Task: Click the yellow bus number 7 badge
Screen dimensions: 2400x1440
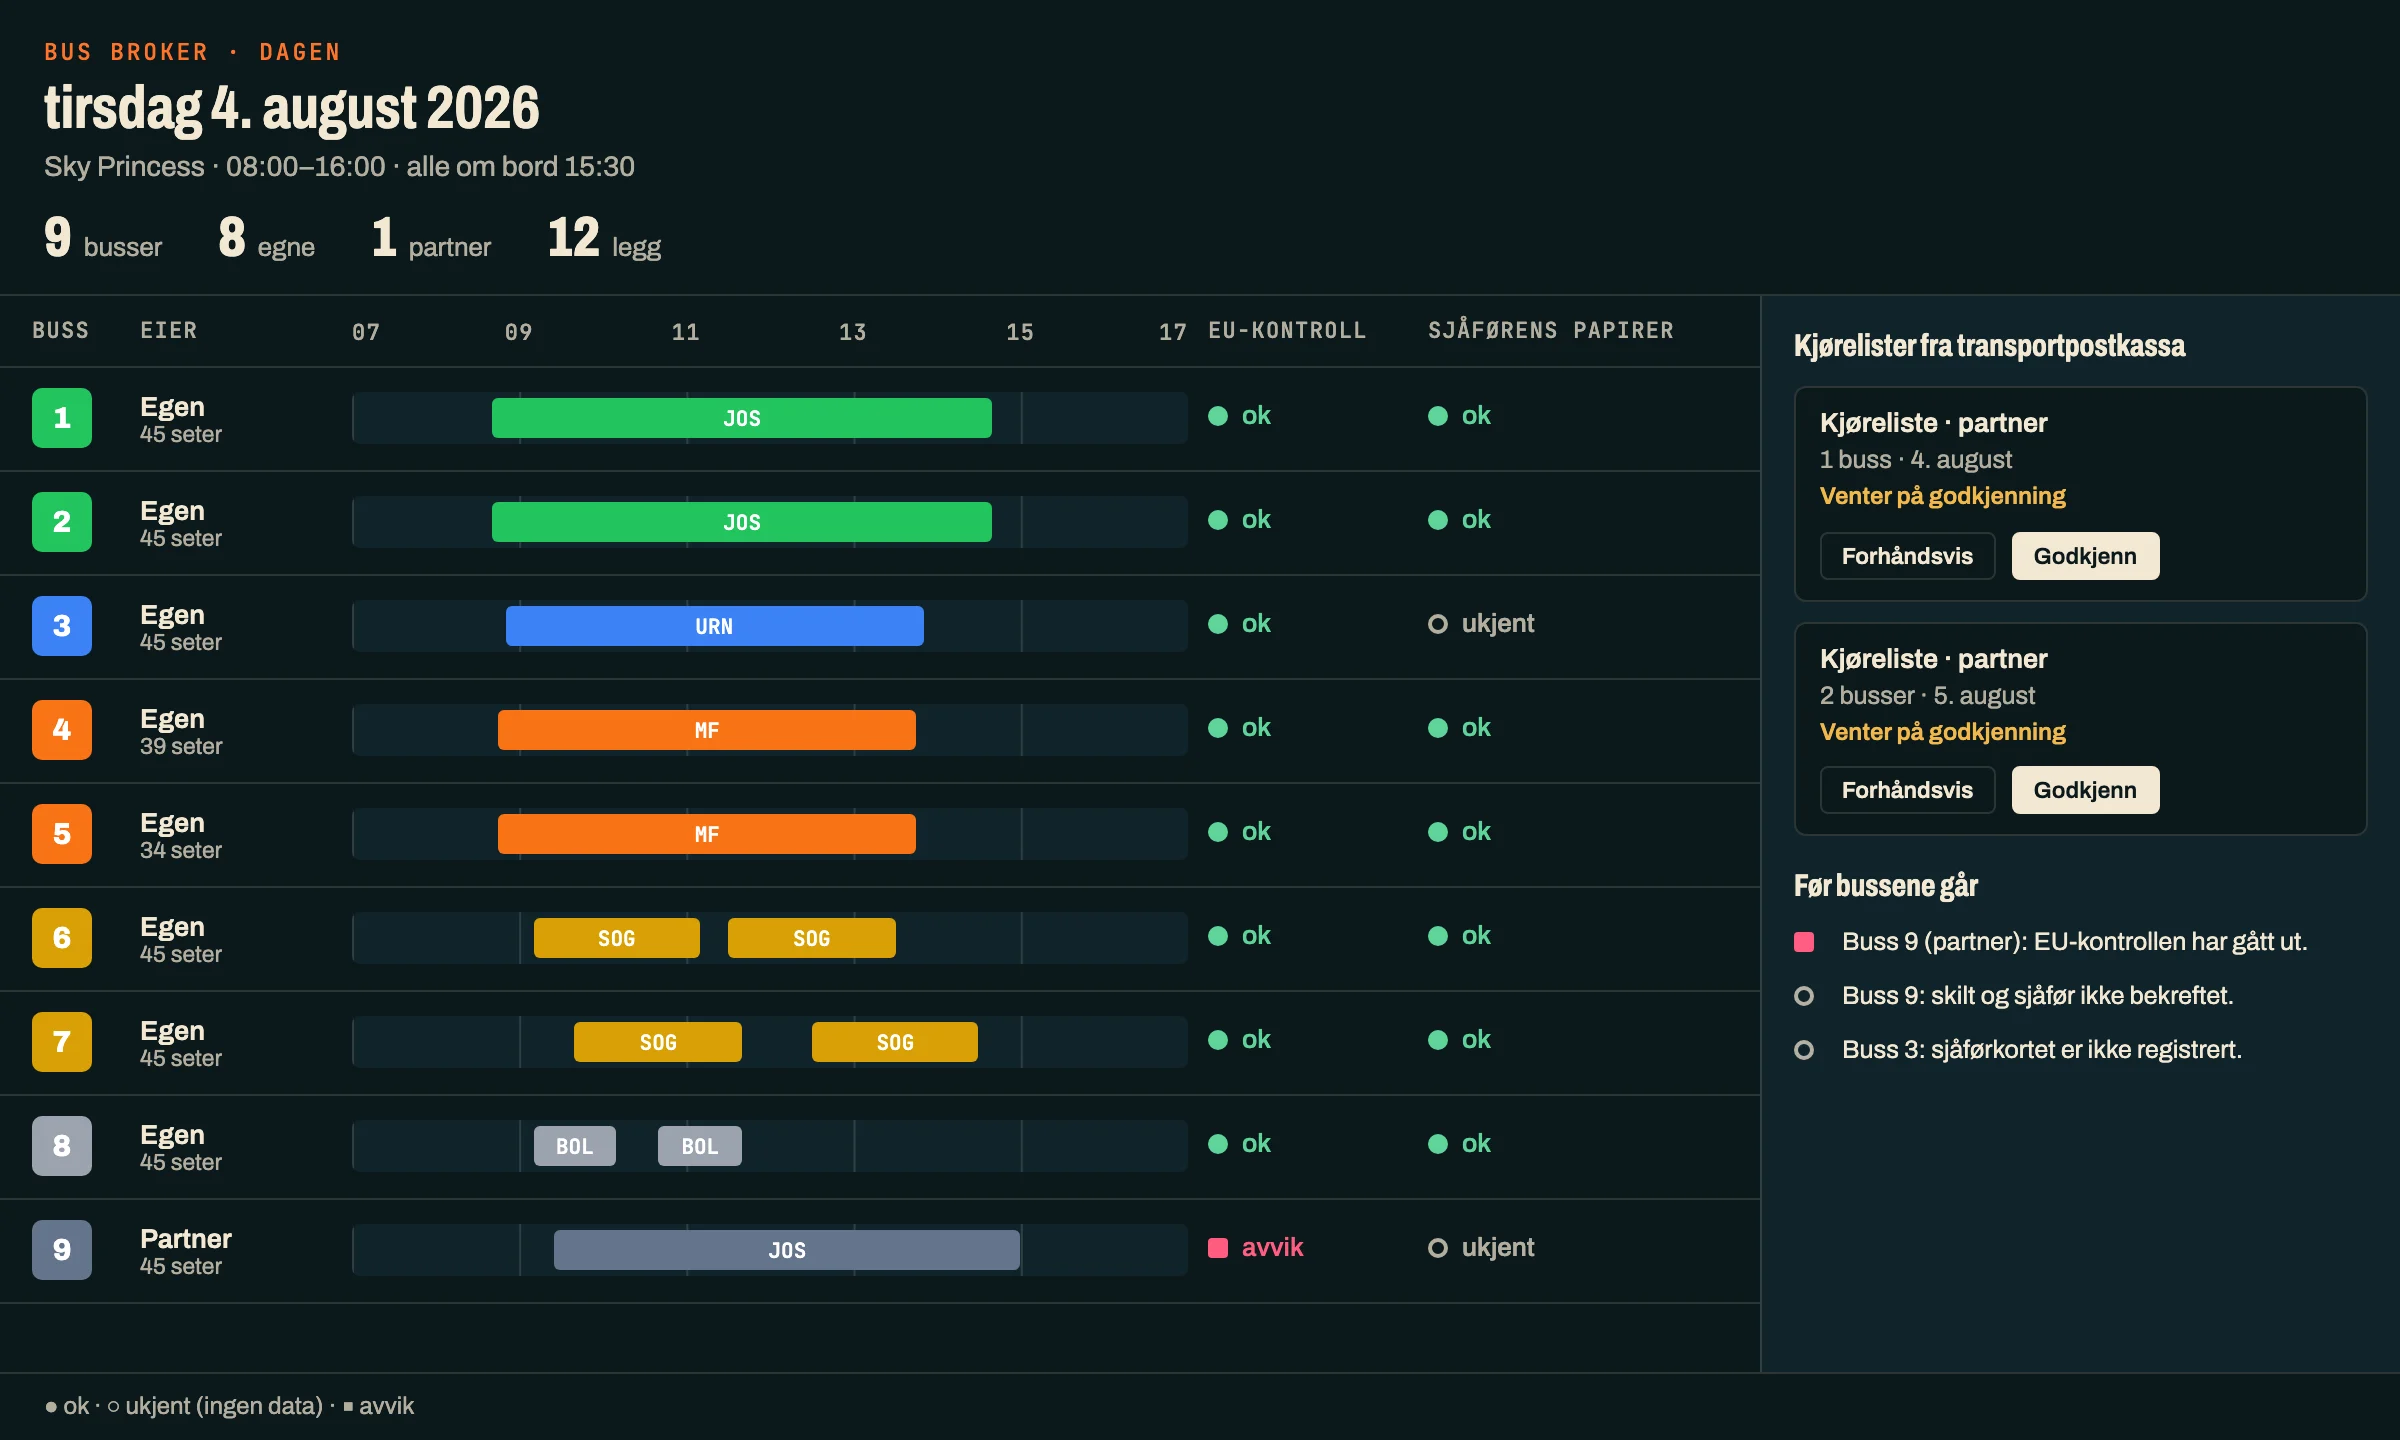Action: coord(62,1042)
